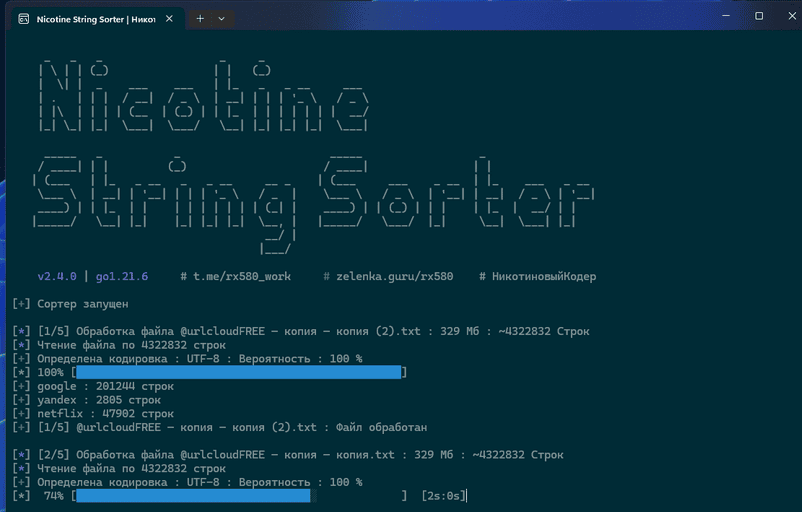The height and width of the screenshot is (512, 802).
Task: Click second 'Определена кодировка : UTF-8' line
Action: [x=187, y=482]
